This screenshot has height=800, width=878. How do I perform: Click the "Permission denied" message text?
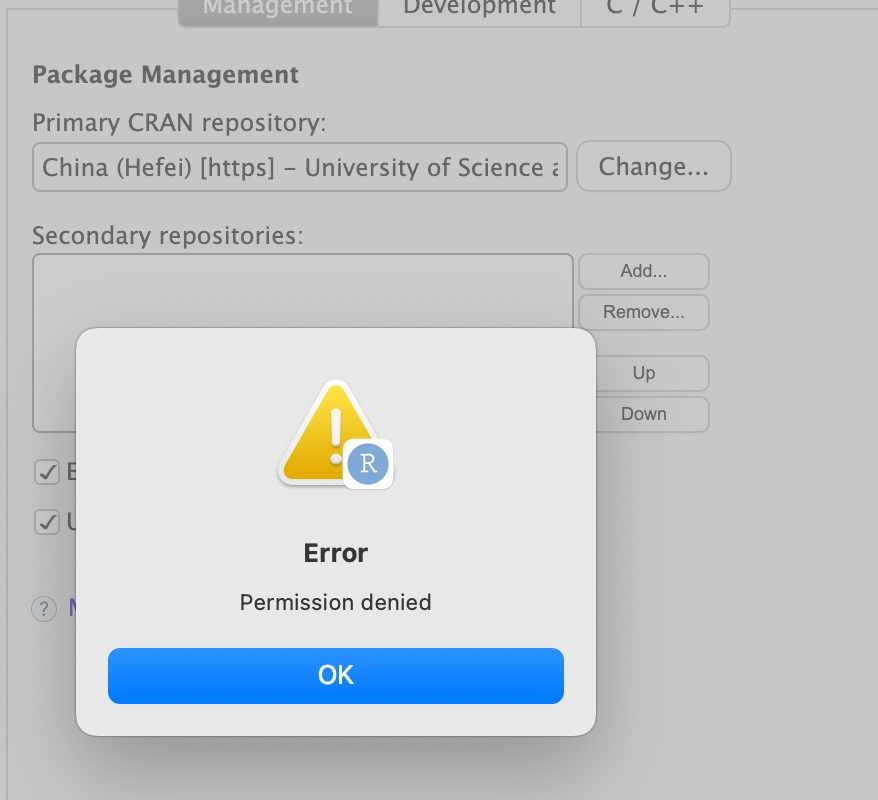point(336,603)
